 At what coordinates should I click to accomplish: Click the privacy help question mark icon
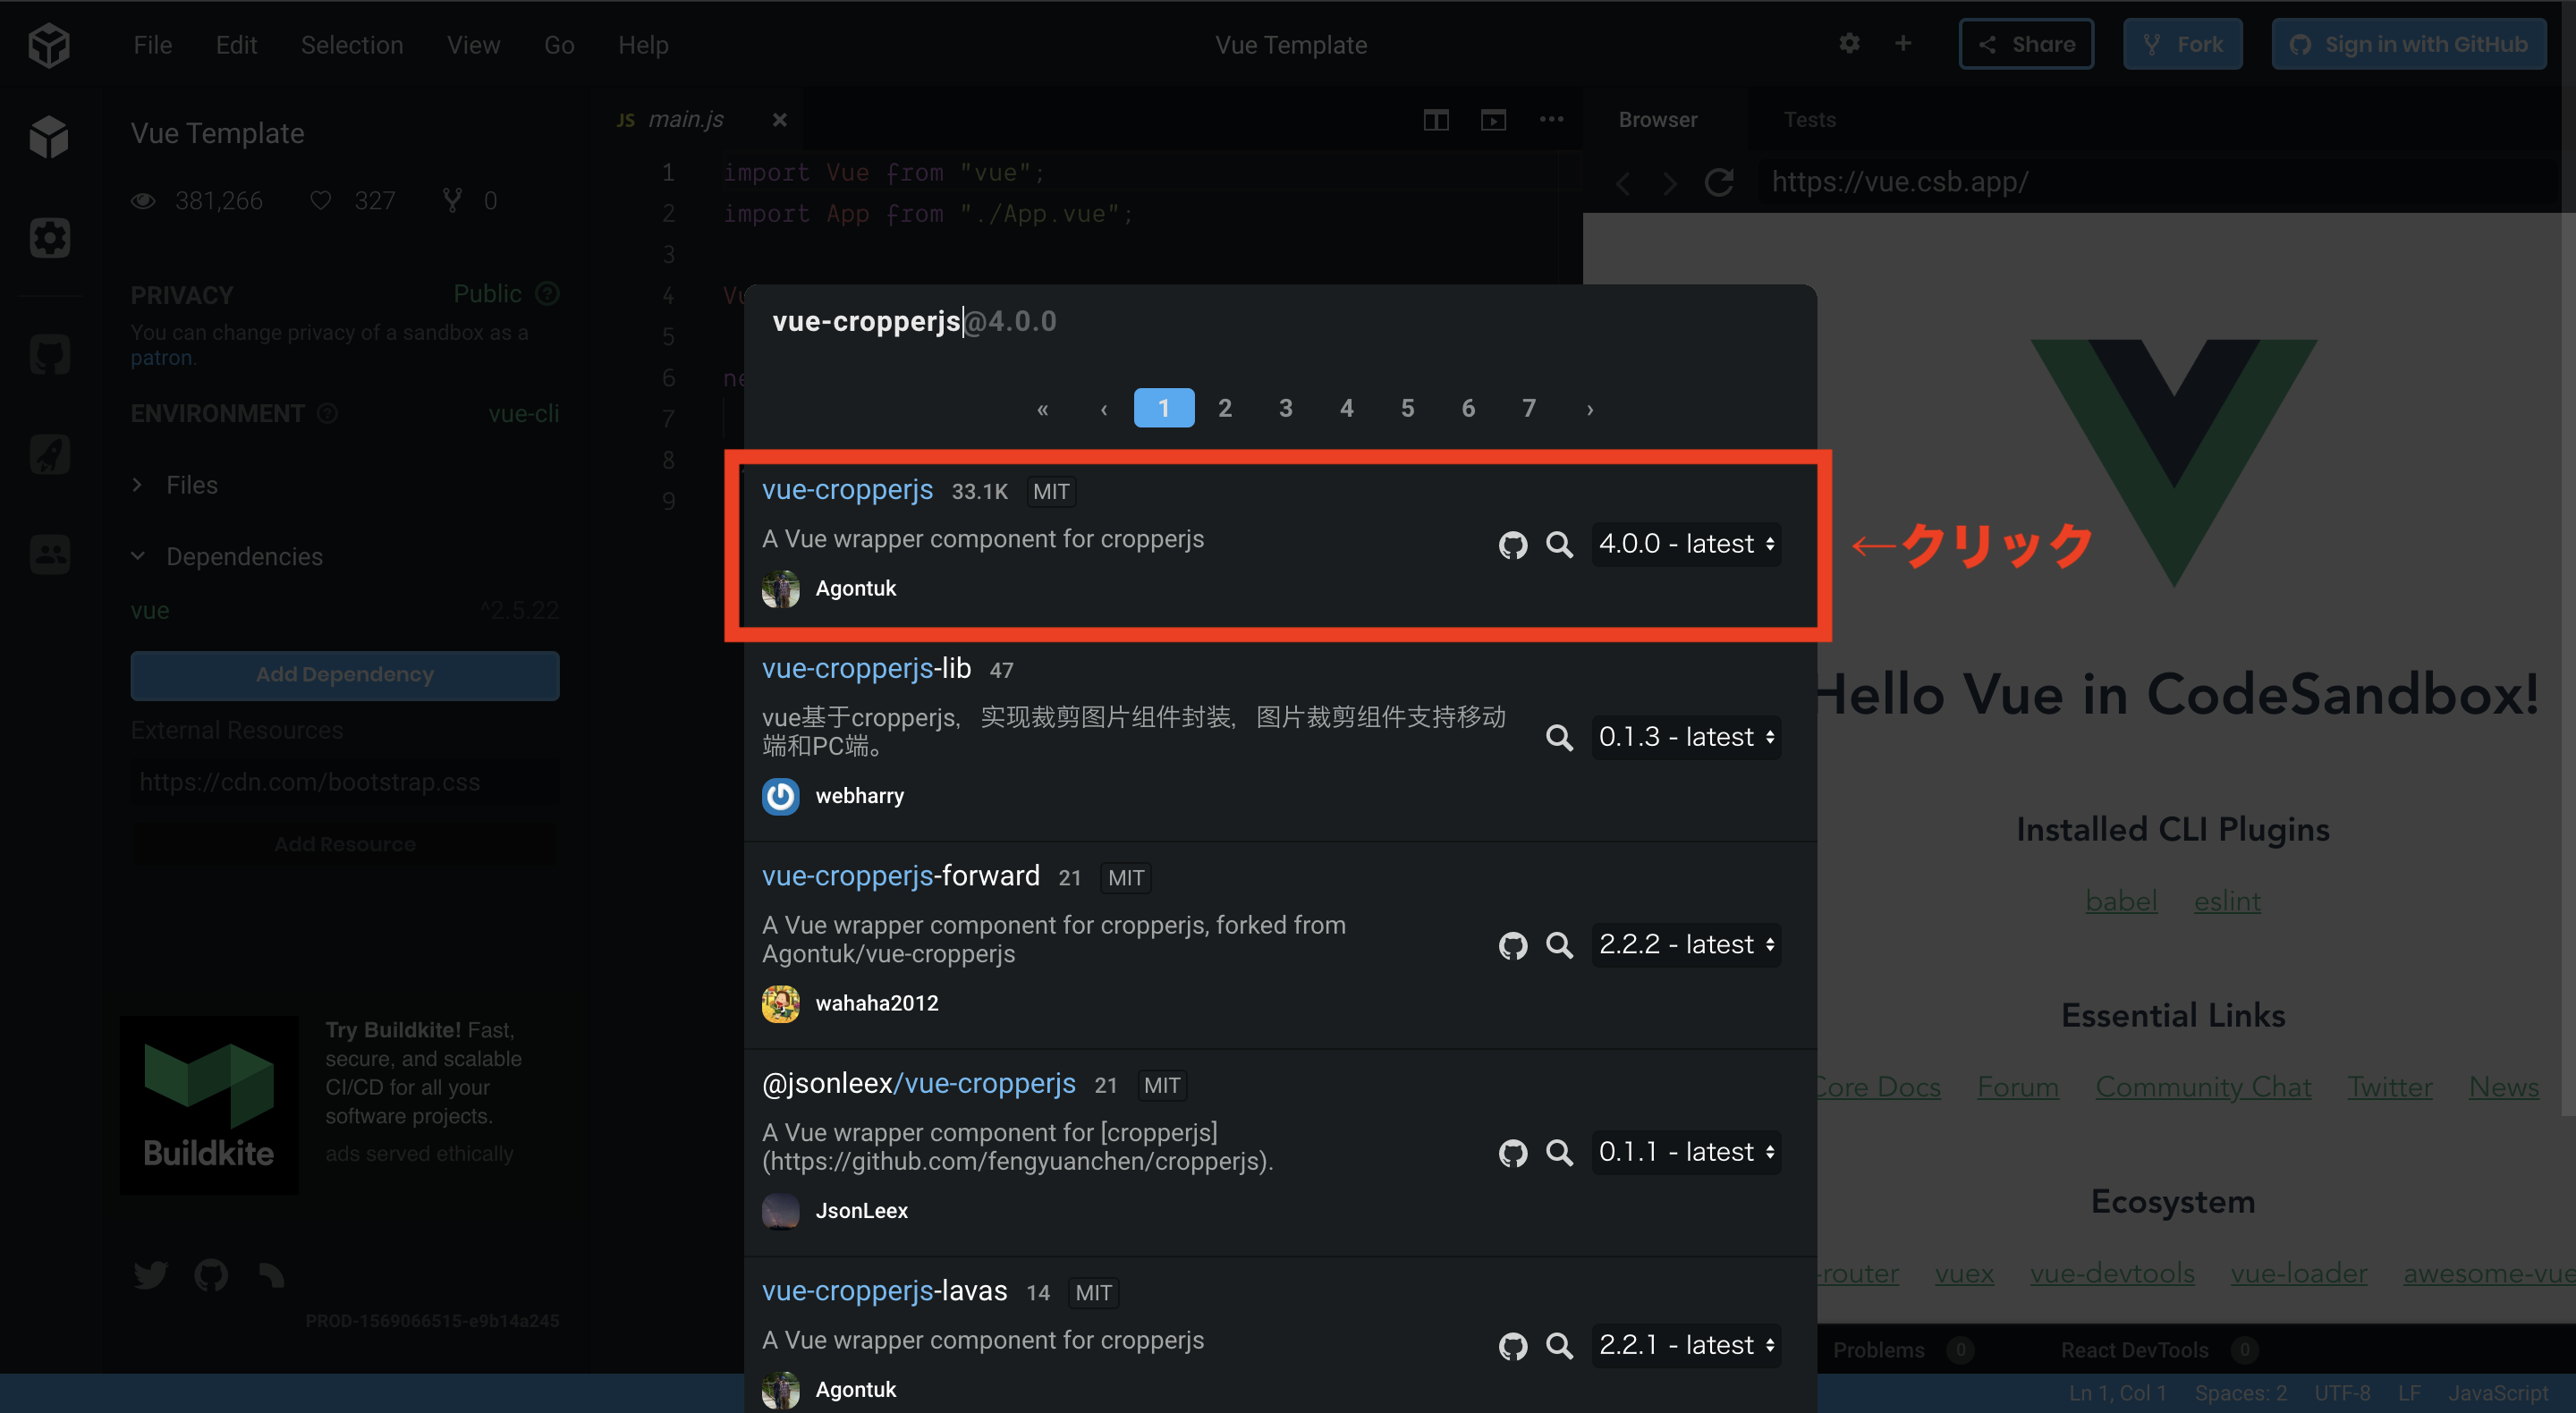pos(547,293)
